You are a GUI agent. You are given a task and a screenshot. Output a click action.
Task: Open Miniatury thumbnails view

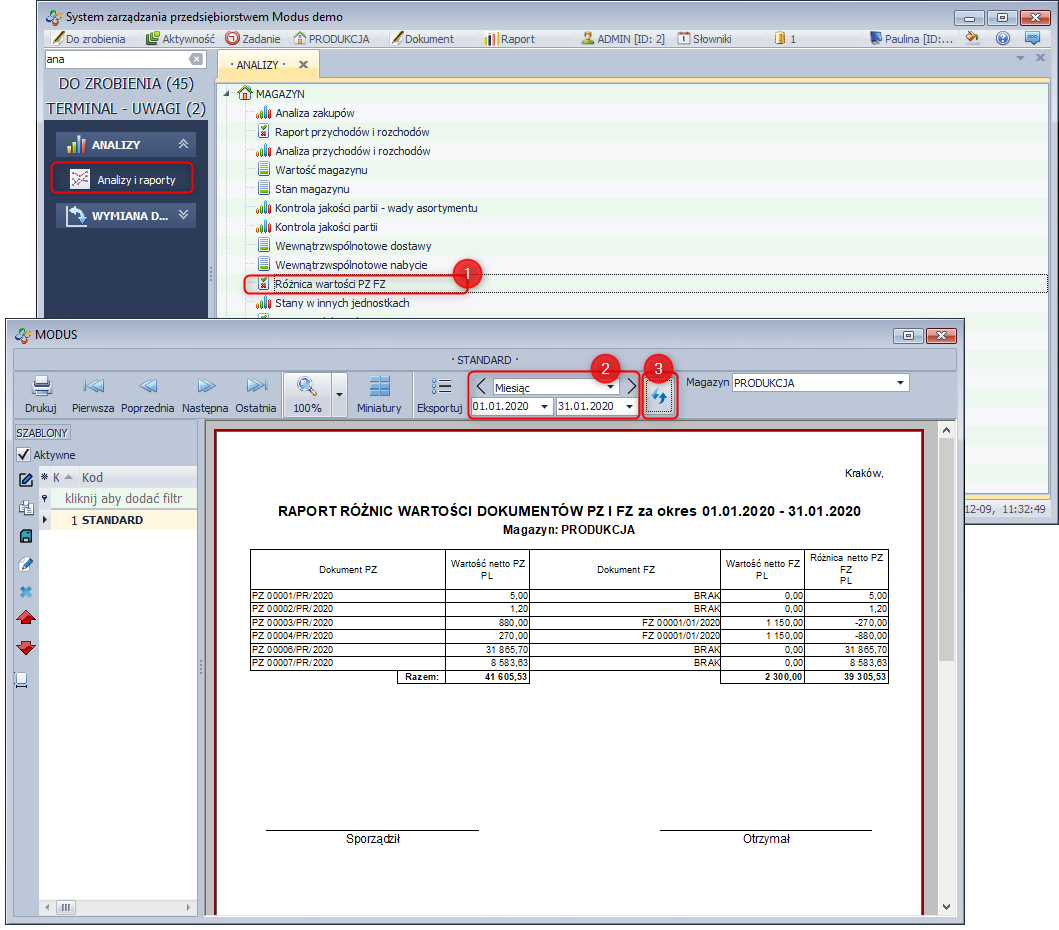379,387
